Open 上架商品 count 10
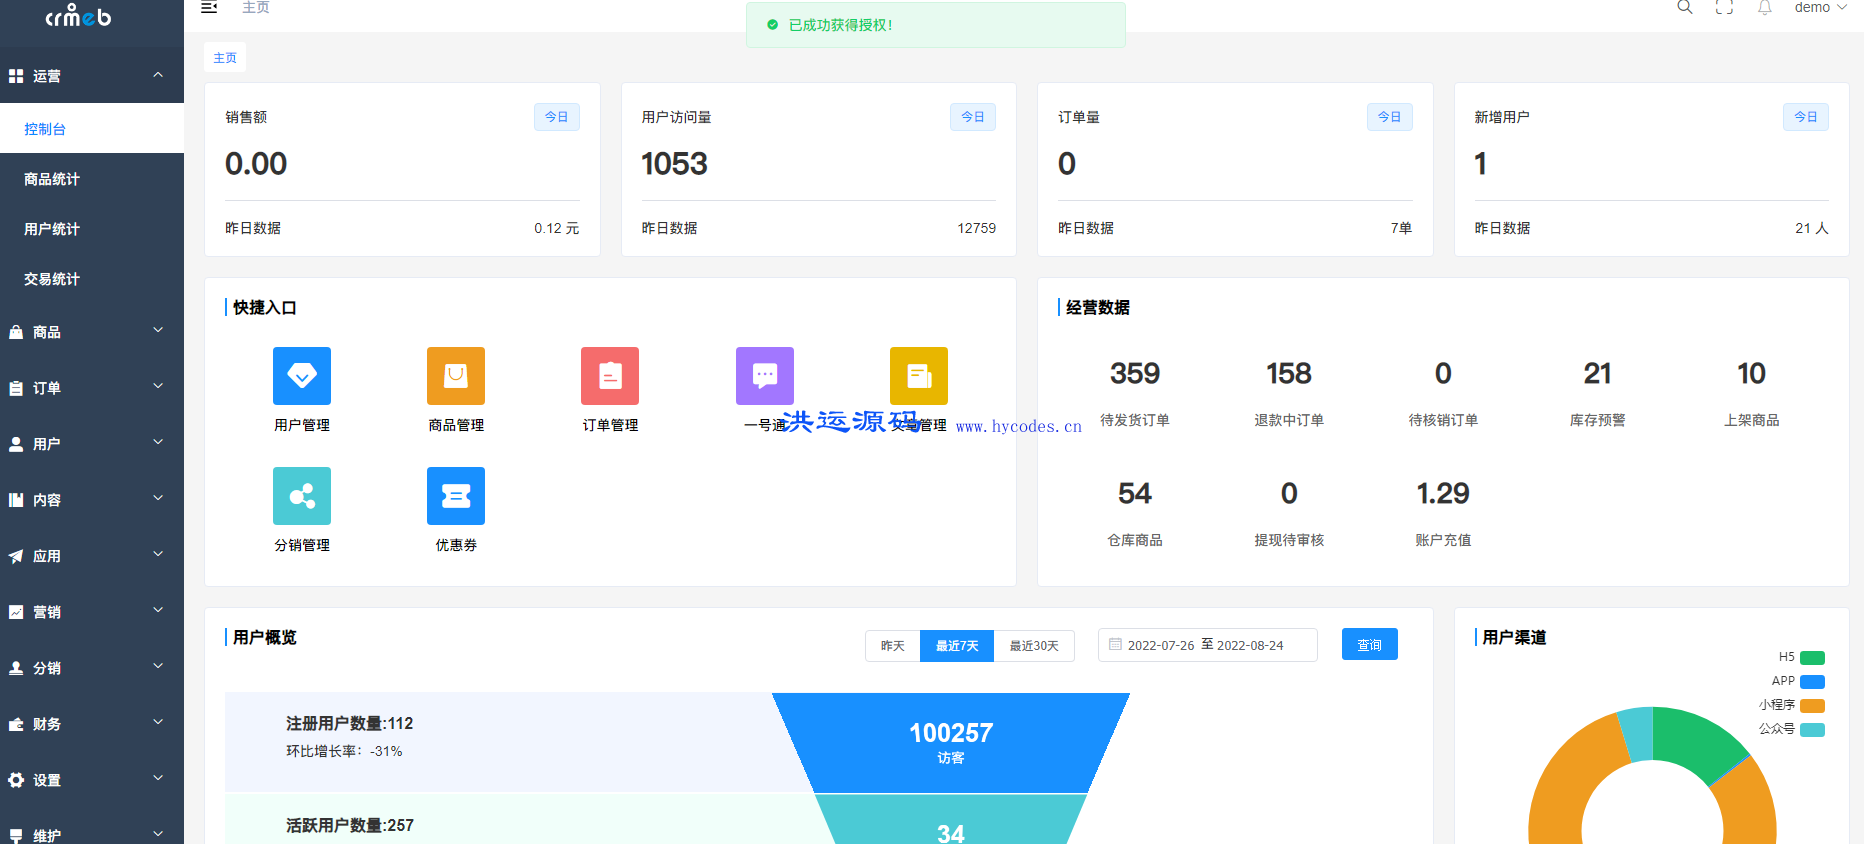The height and width of the screenshot is (844, 1864). [x=1751, y=374]
